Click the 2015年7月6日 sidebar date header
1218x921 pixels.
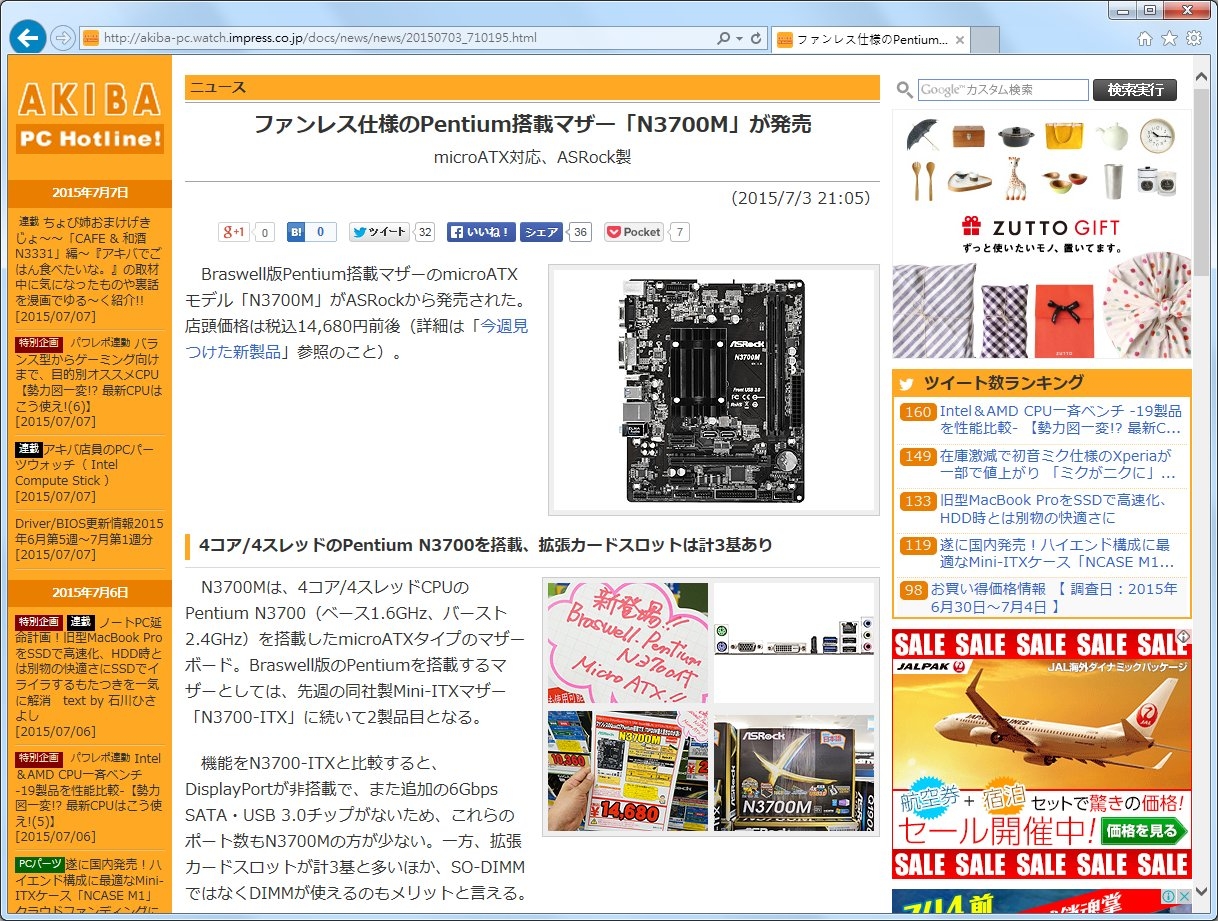pyautogui.click(x=90, y=592)
